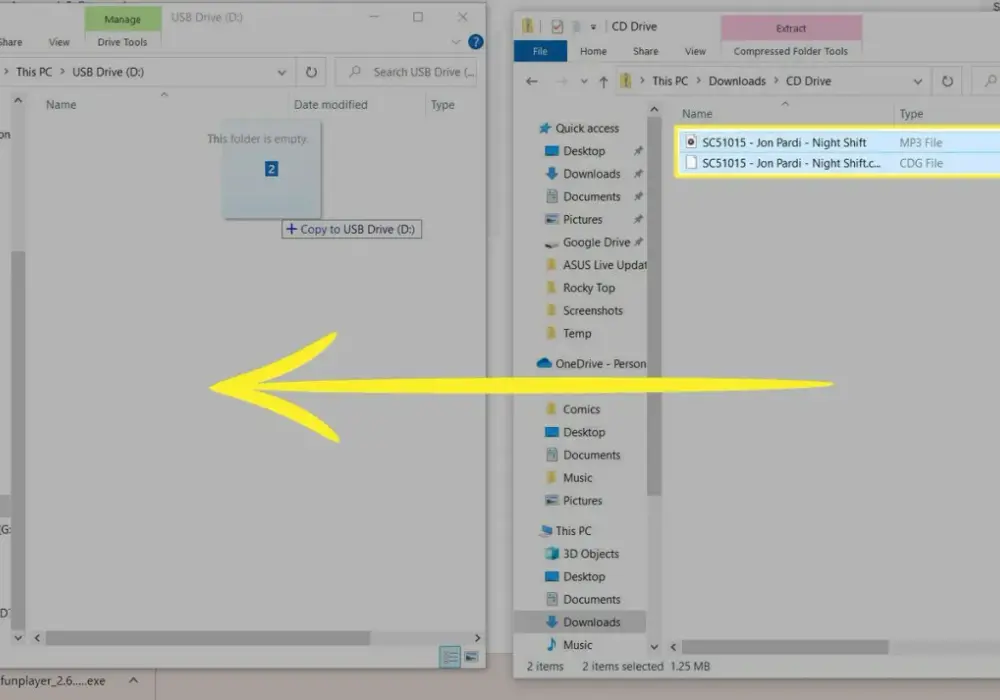Image resolution: width=1000 pixels, height=700 pixels.
Task: Go back in CD Drive window
Action: pos(531,81)
